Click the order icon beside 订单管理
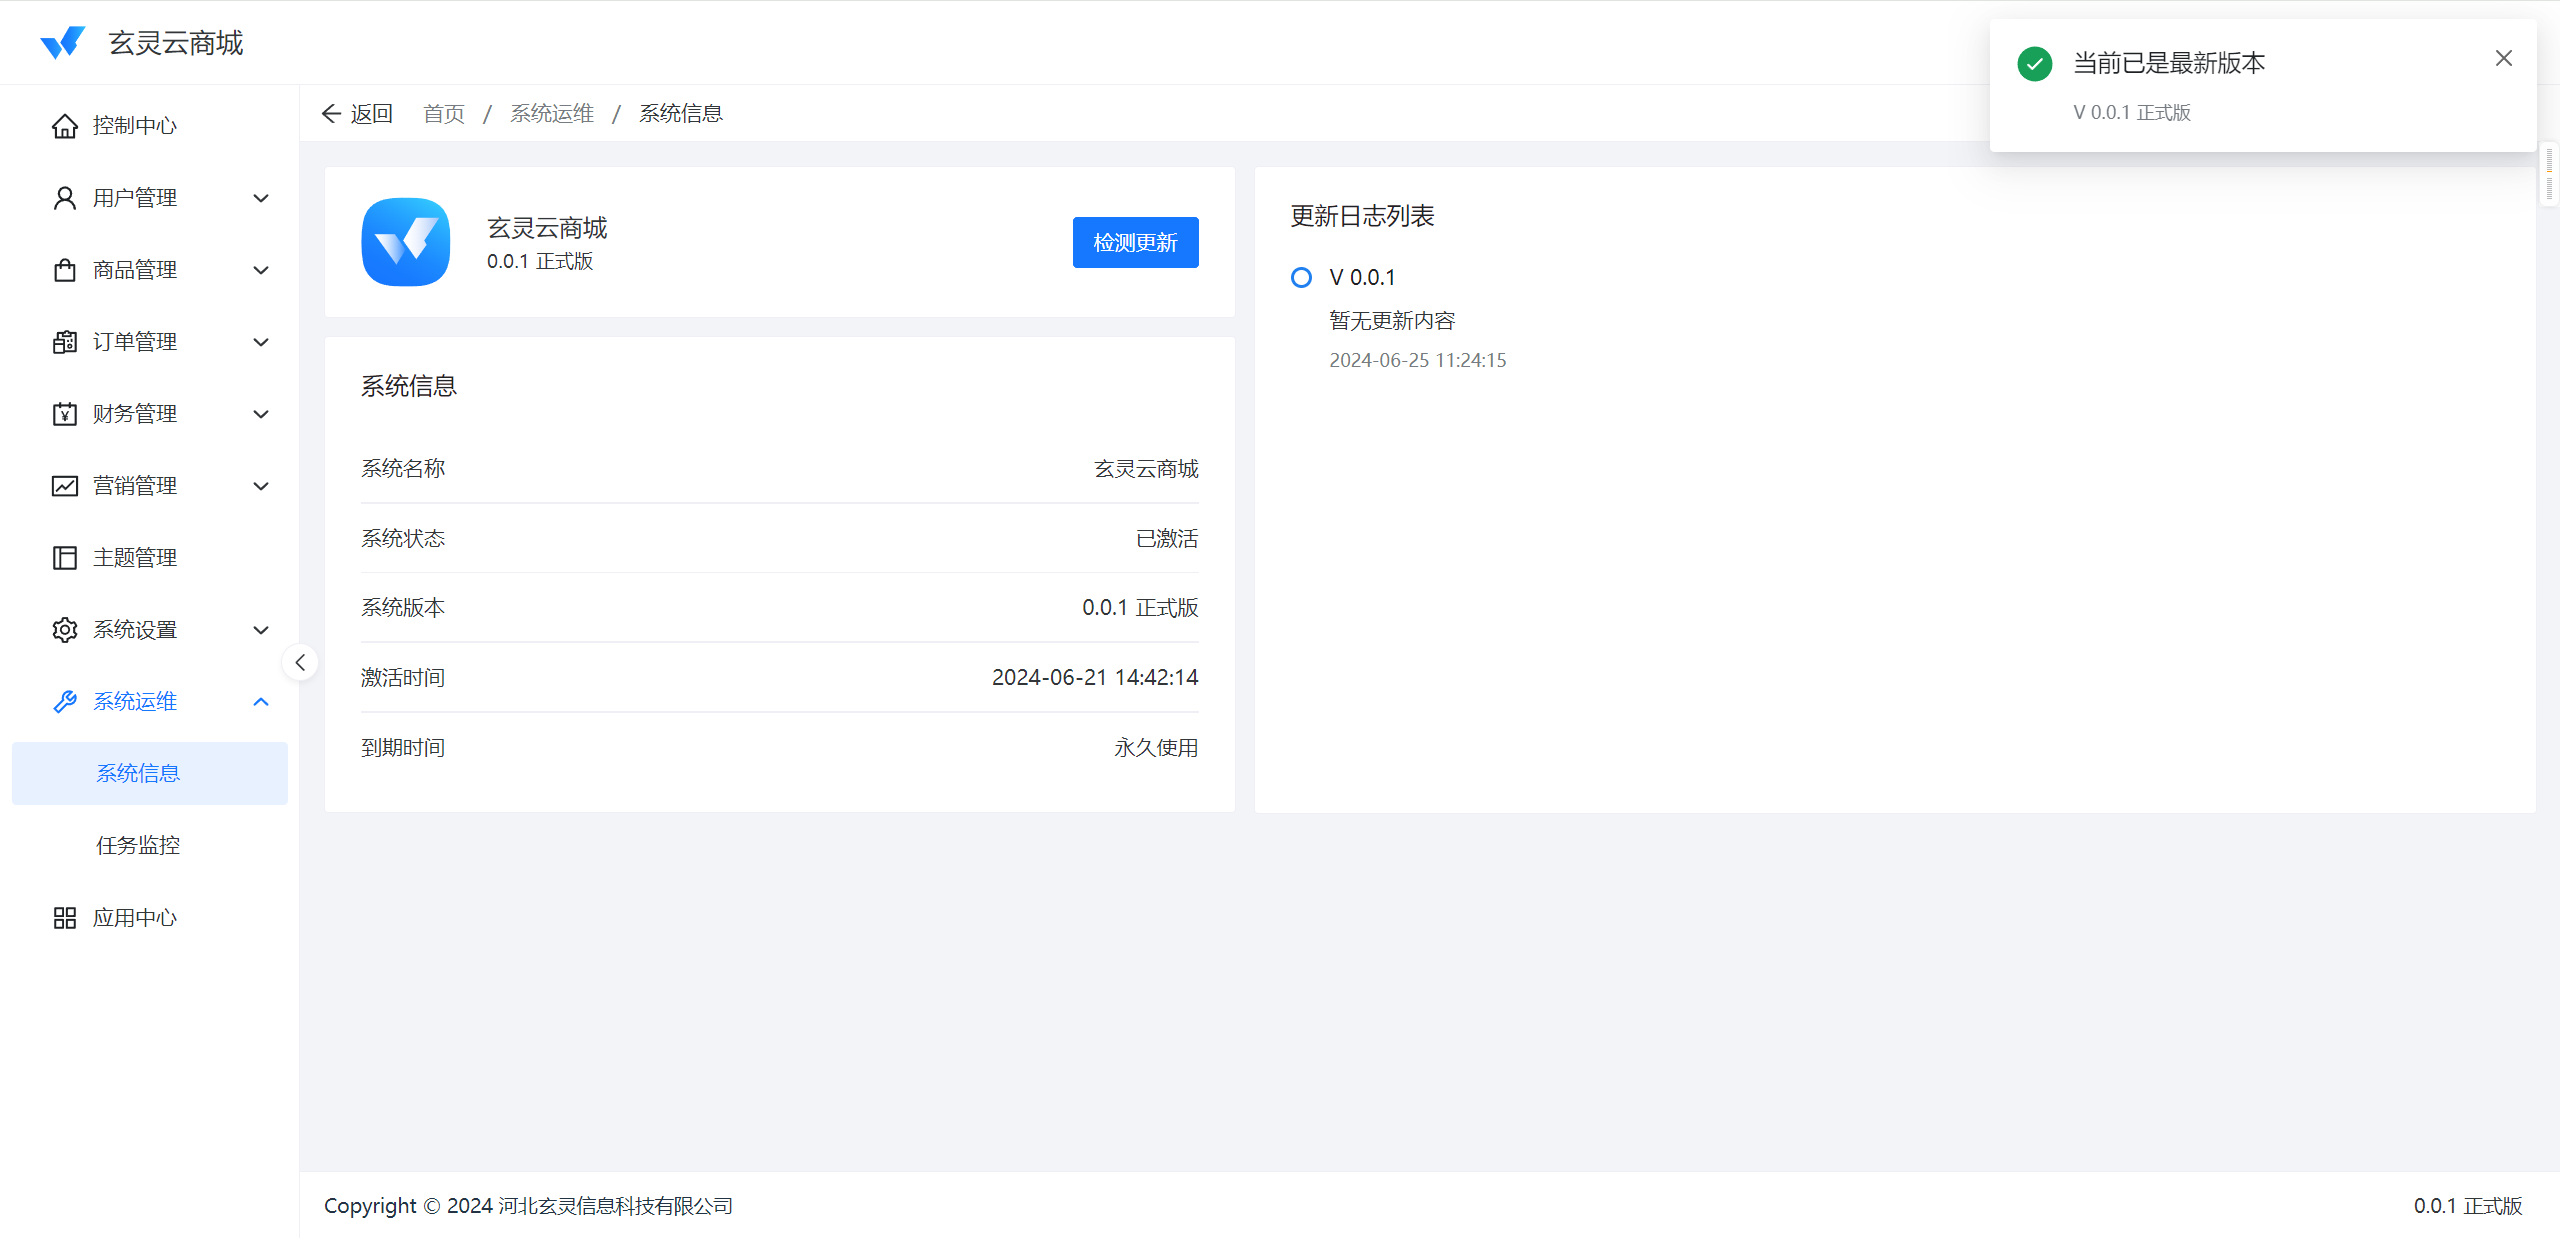The image size is (2560, 1238). (x=65, y=342)
